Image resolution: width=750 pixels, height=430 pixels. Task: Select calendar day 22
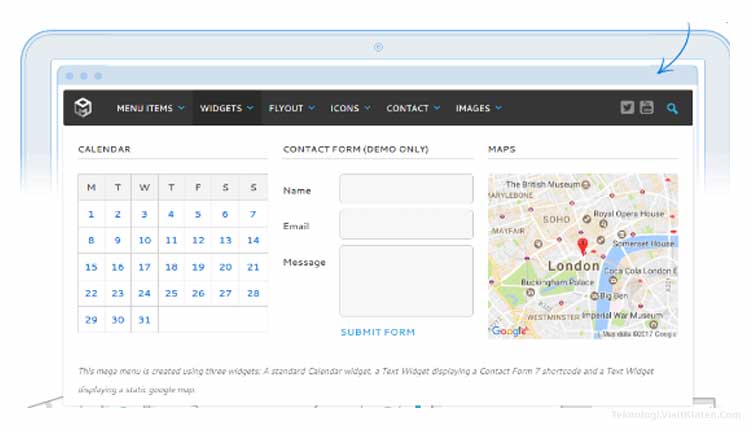(x=91, y=293)
